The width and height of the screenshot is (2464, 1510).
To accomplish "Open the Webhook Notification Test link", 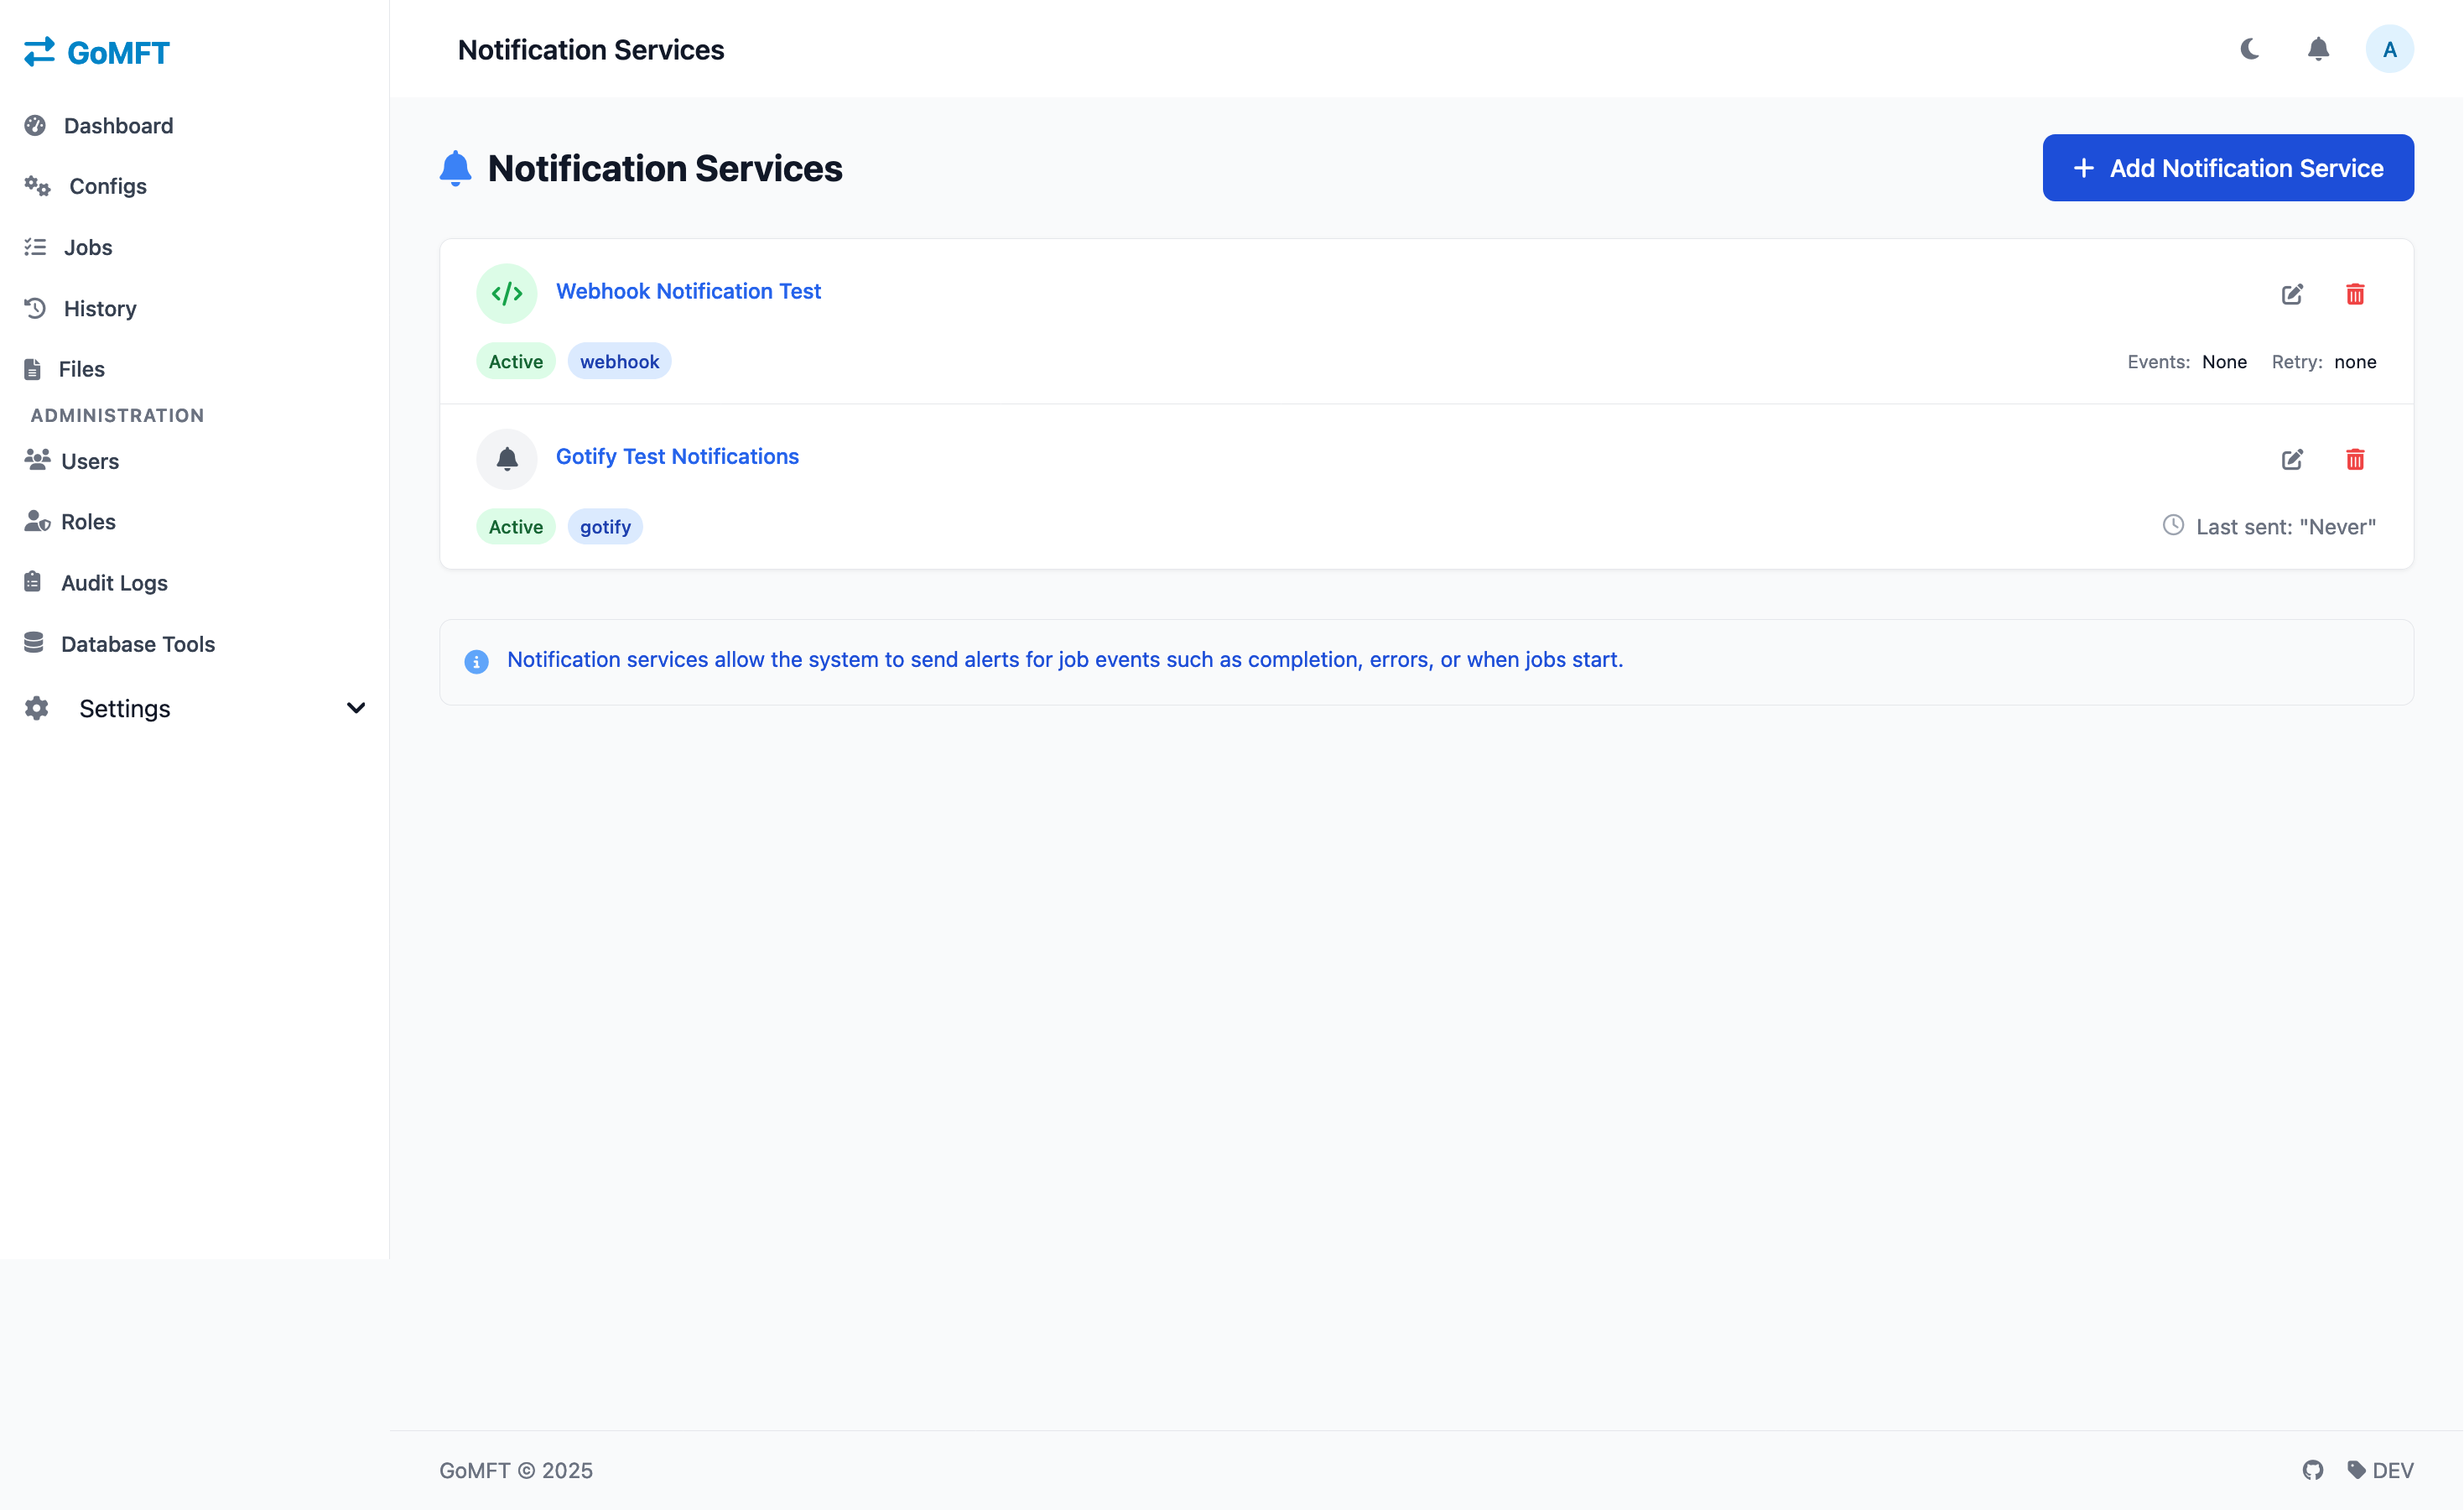I will [x=688, y=291].
